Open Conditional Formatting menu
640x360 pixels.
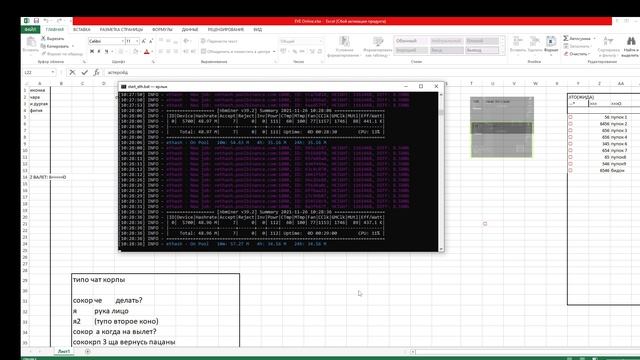tap(344, 47)
